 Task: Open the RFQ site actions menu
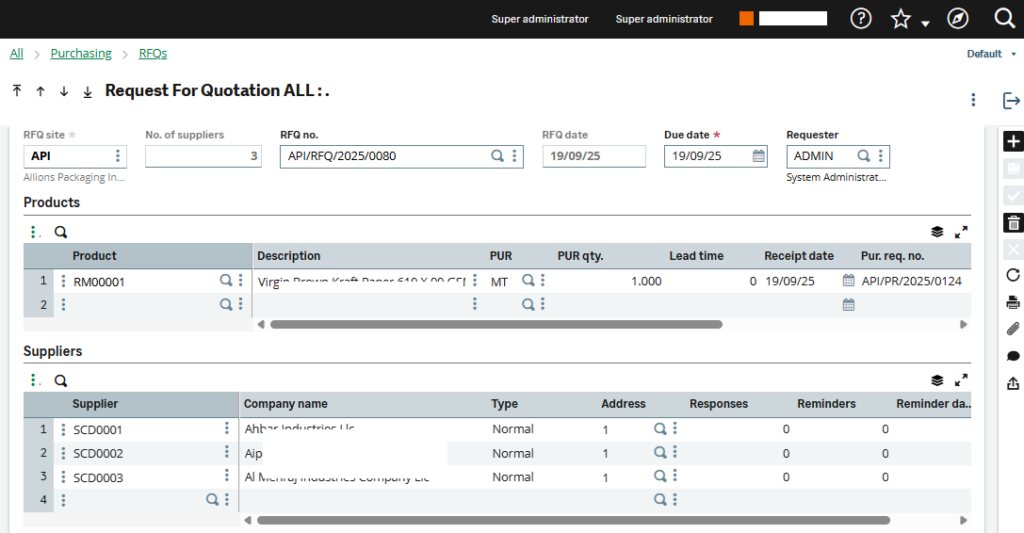click(x=118, y=156)
